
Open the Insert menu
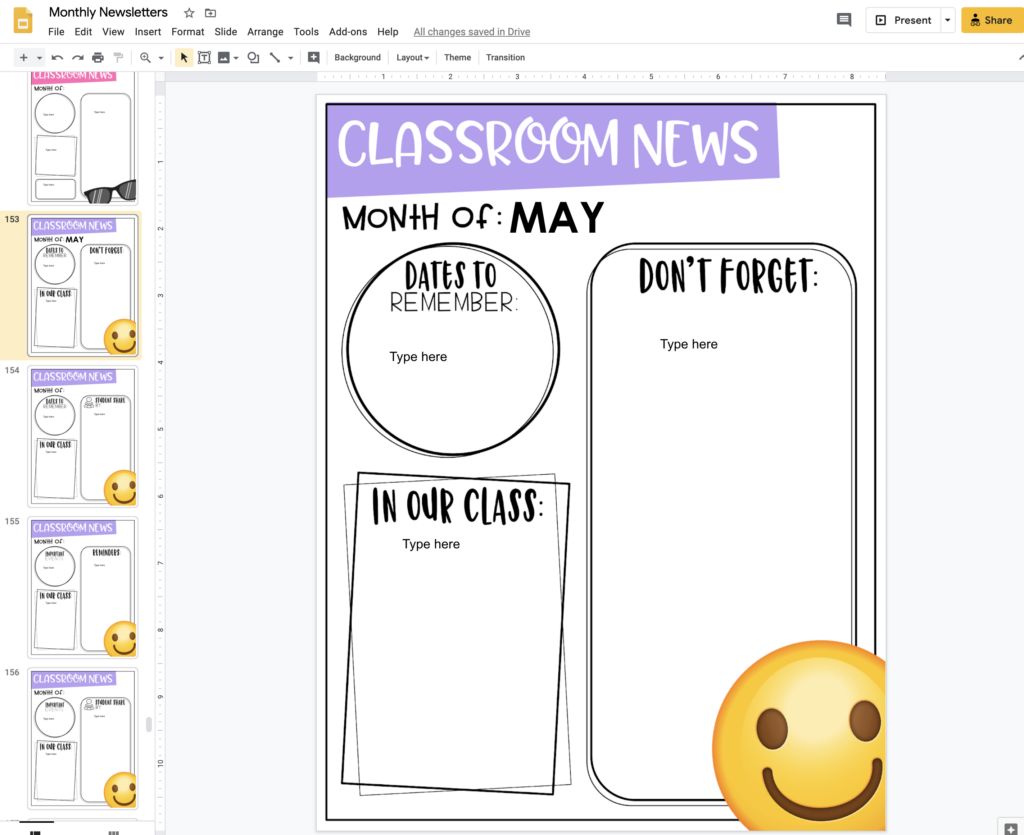148,31
